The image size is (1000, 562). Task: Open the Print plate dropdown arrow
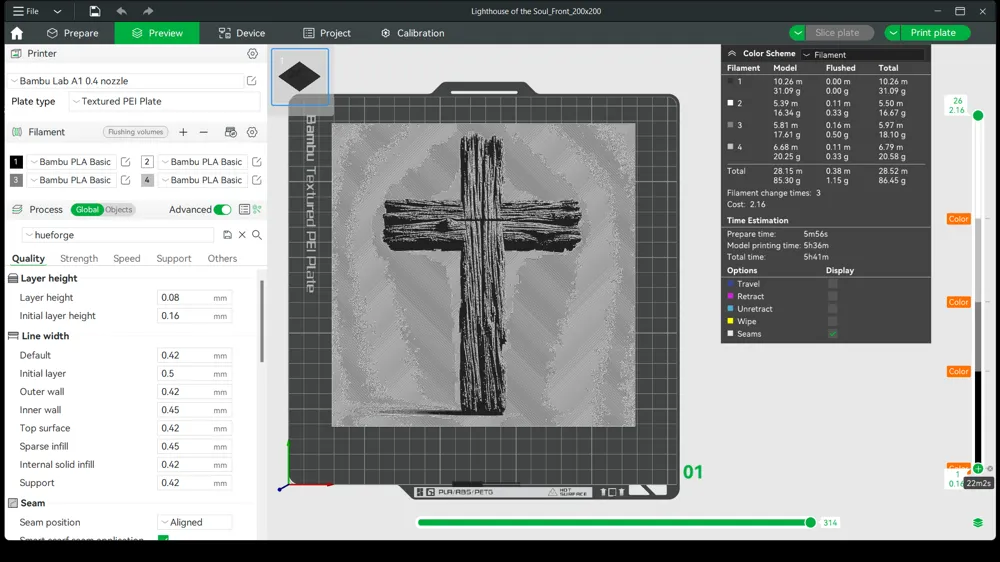coord(893,33)
